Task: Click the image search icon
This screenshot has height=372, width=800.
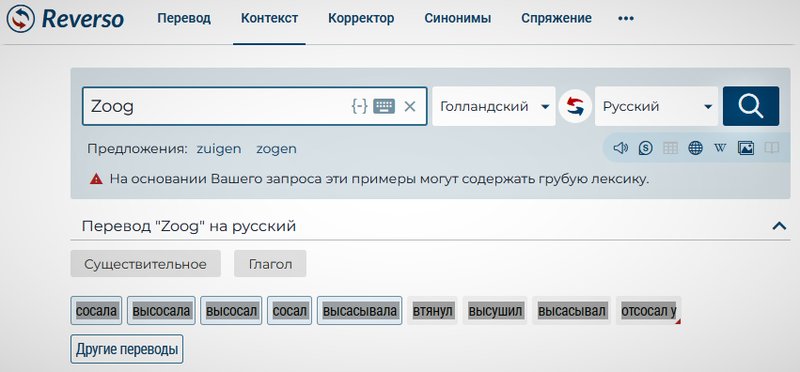Action: [746, 148]
